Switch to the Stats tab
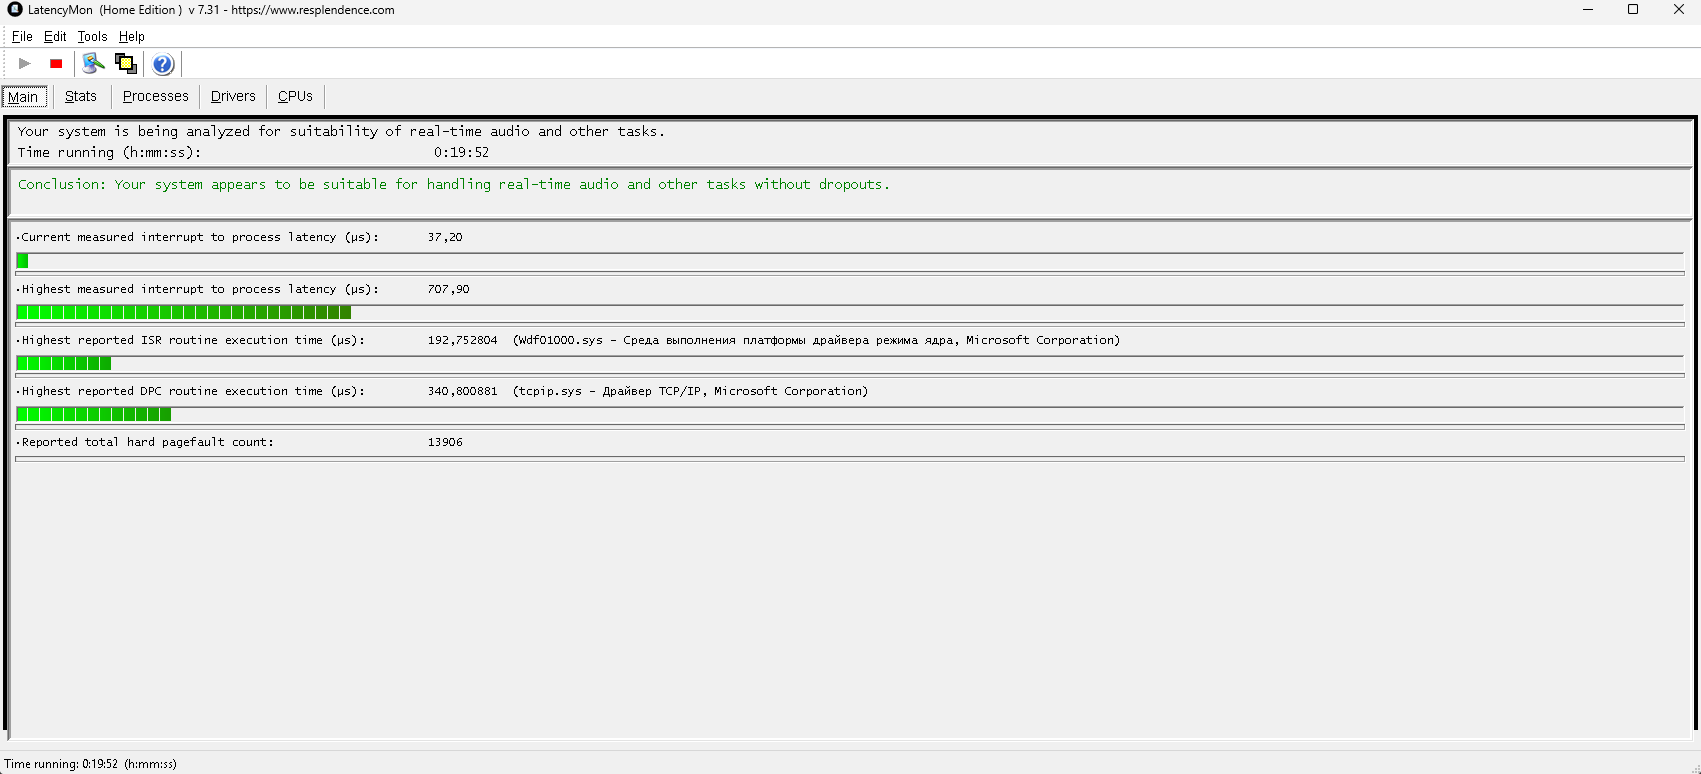The image size is (1701, 774). coord(81,96)
